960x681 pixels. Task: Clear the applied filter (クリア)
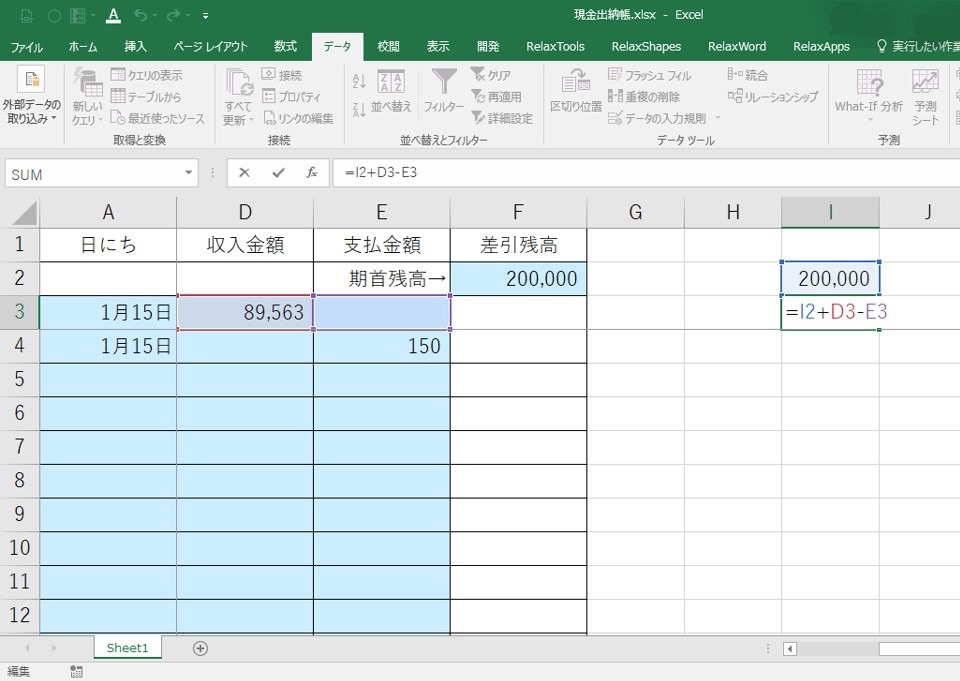click(489, 75)
